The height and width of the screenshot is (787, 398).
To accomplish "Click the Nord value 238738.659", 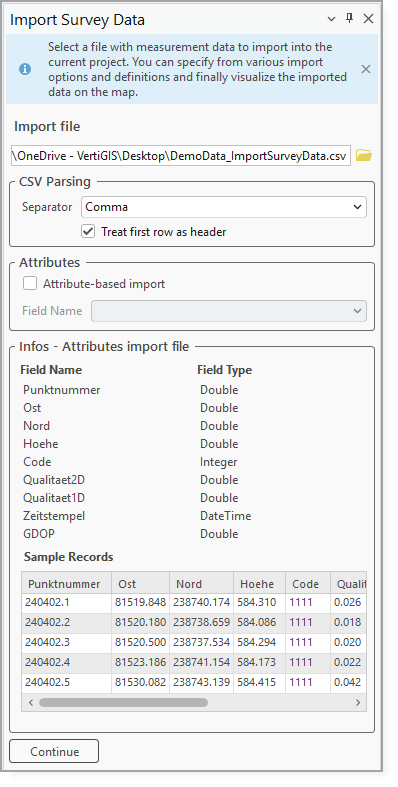I will [x=202, y=623].
